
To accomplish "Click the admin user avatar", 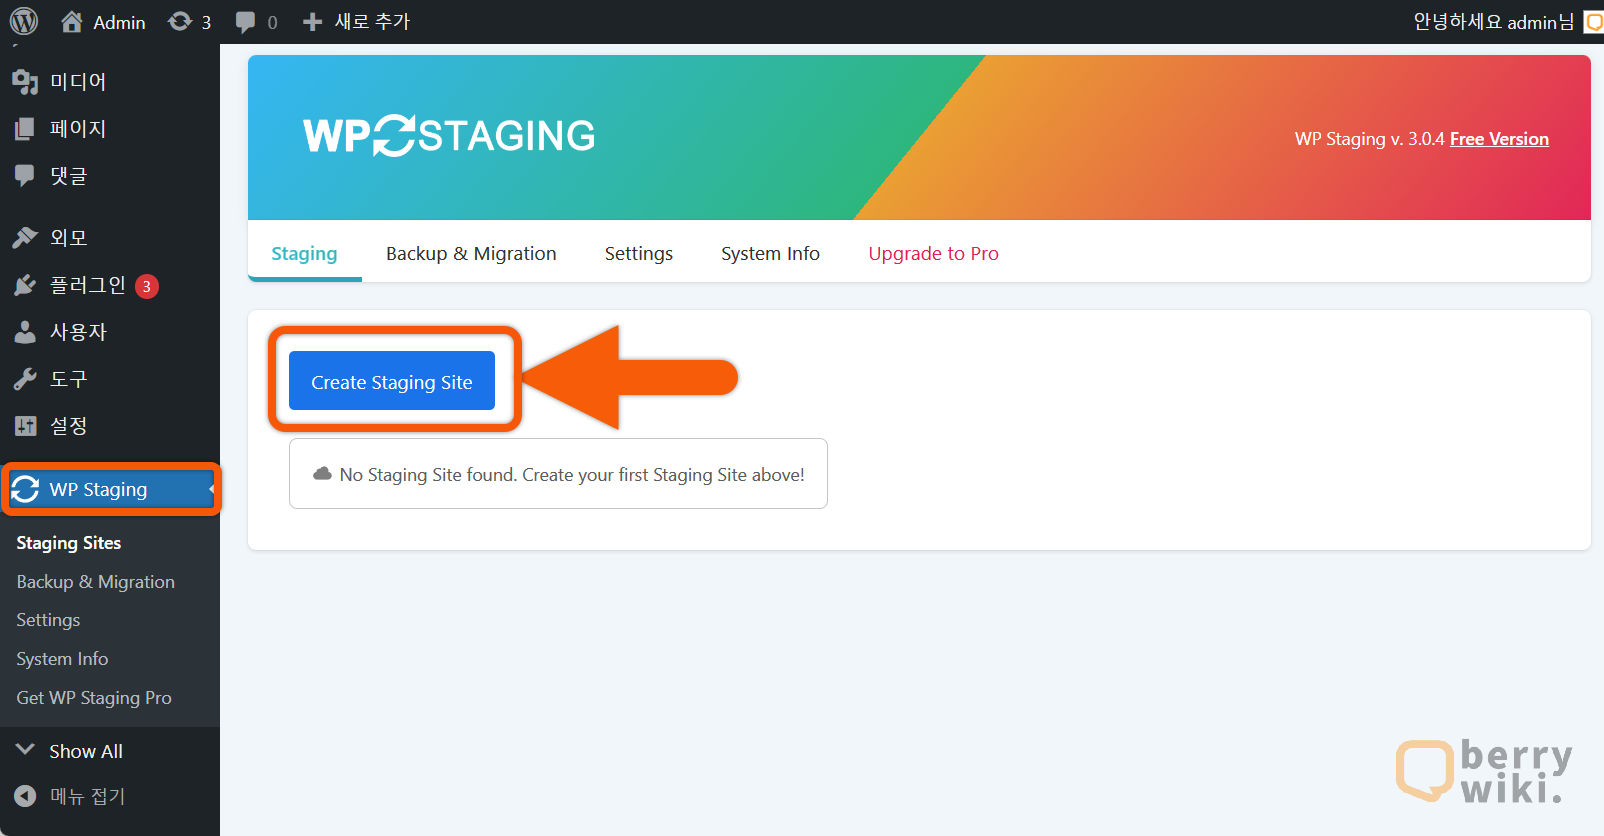I will 1595,21.
